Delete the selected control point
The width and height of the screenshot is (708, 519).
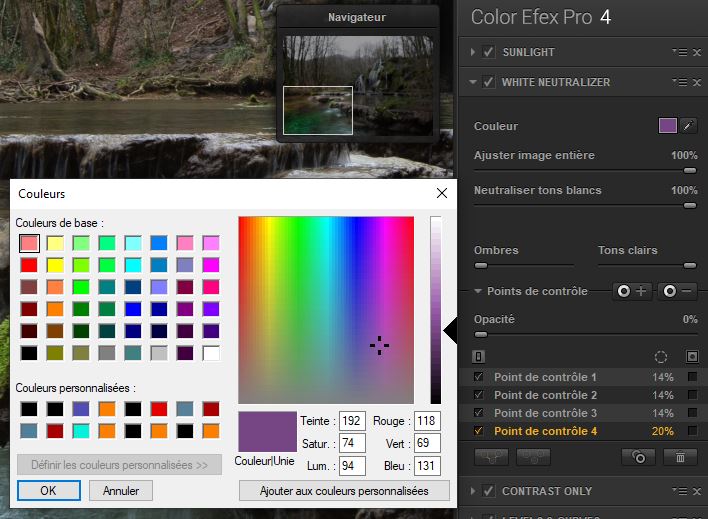680,457
